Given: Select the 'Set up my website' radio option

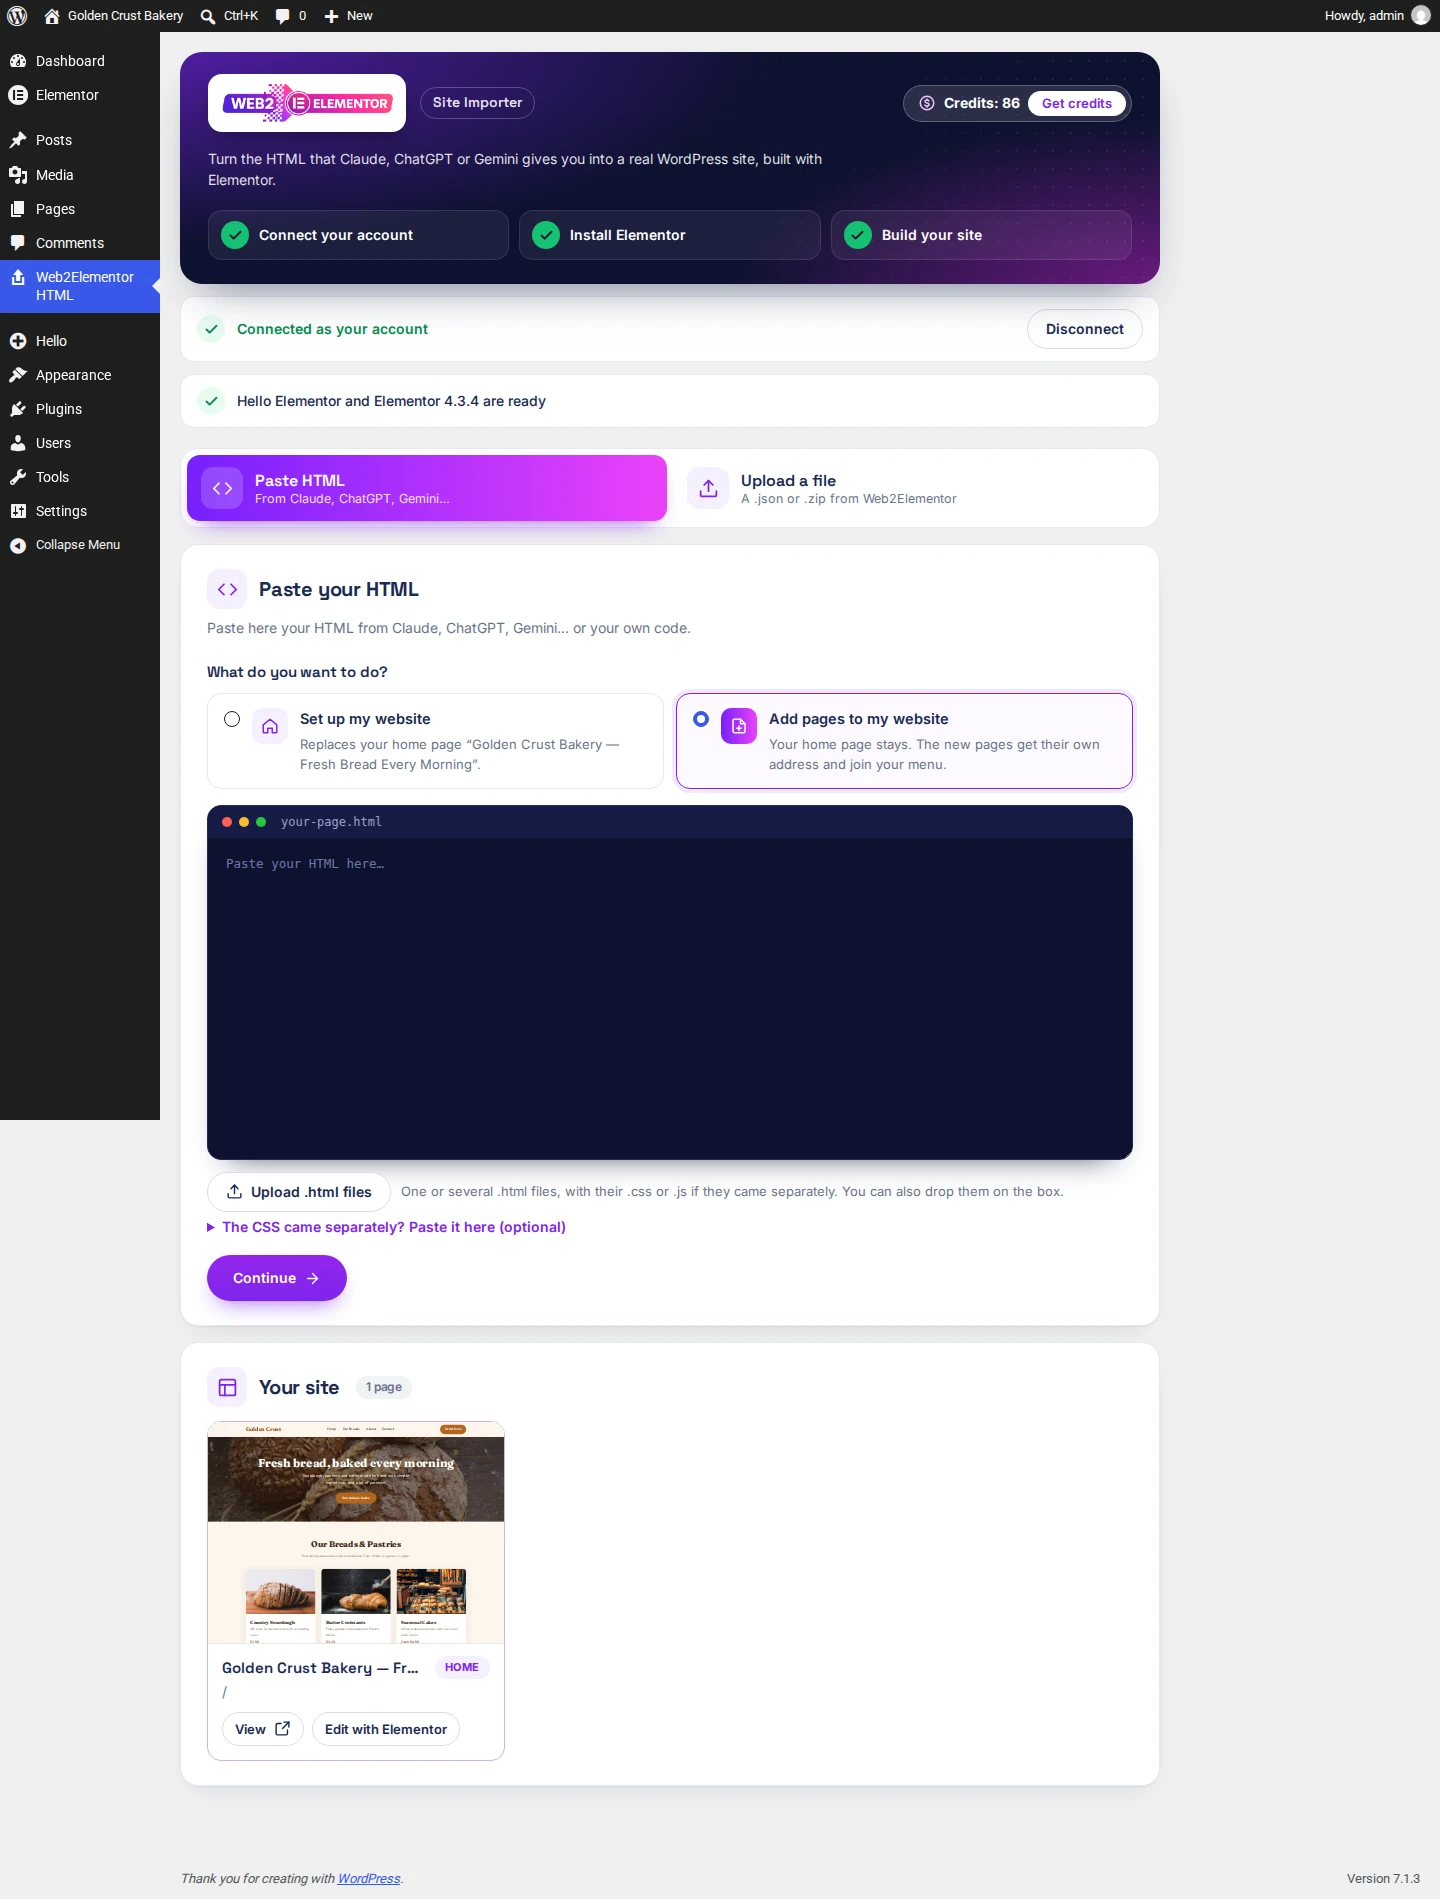Looking at the screenshot, I should [x=232, y=719].
